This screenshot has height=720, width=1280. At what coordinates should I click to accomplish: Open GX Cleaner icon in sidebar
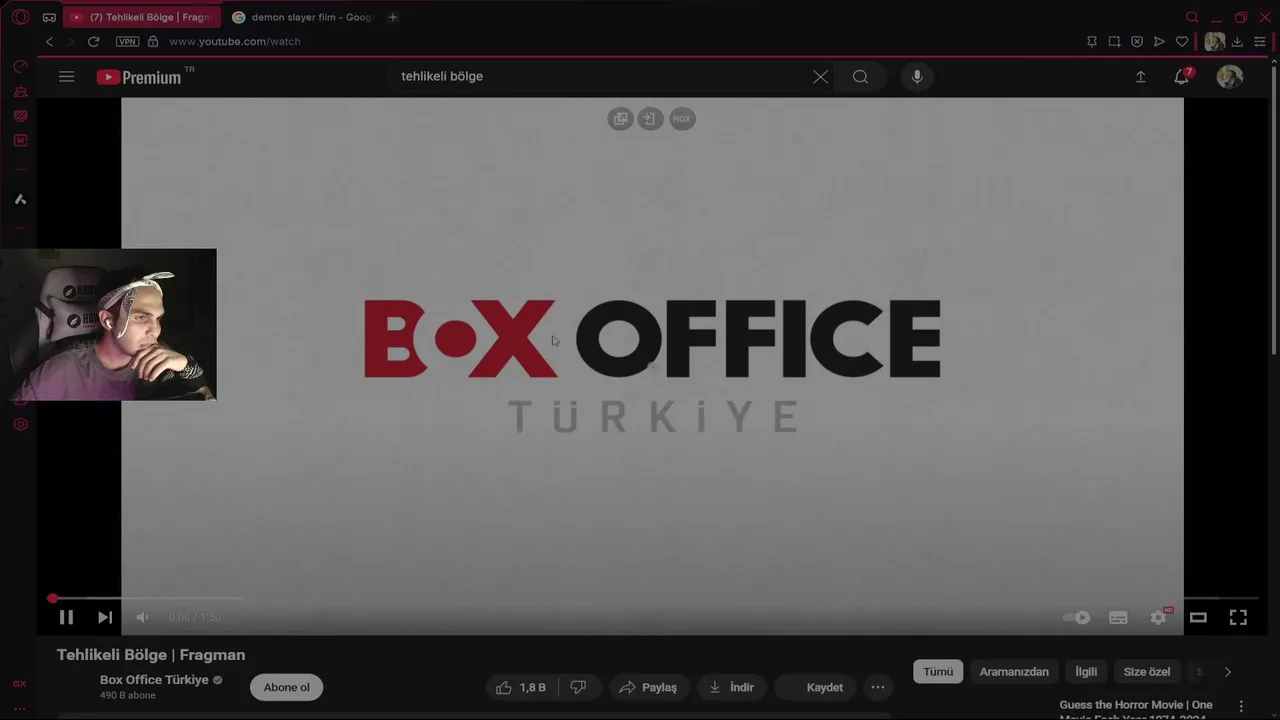pyautogui.click(x=20, y=92)
